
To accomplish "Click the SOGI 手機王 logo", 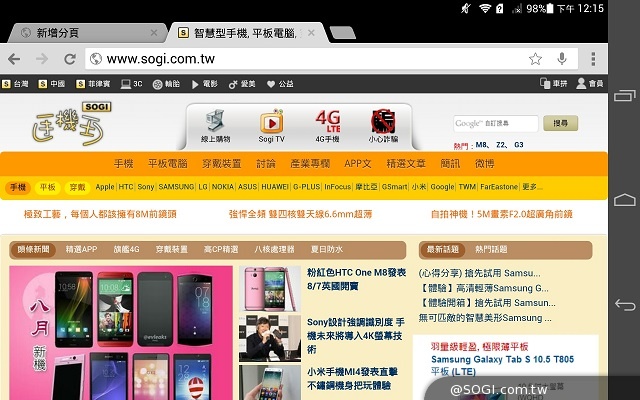I will (72, 124).
